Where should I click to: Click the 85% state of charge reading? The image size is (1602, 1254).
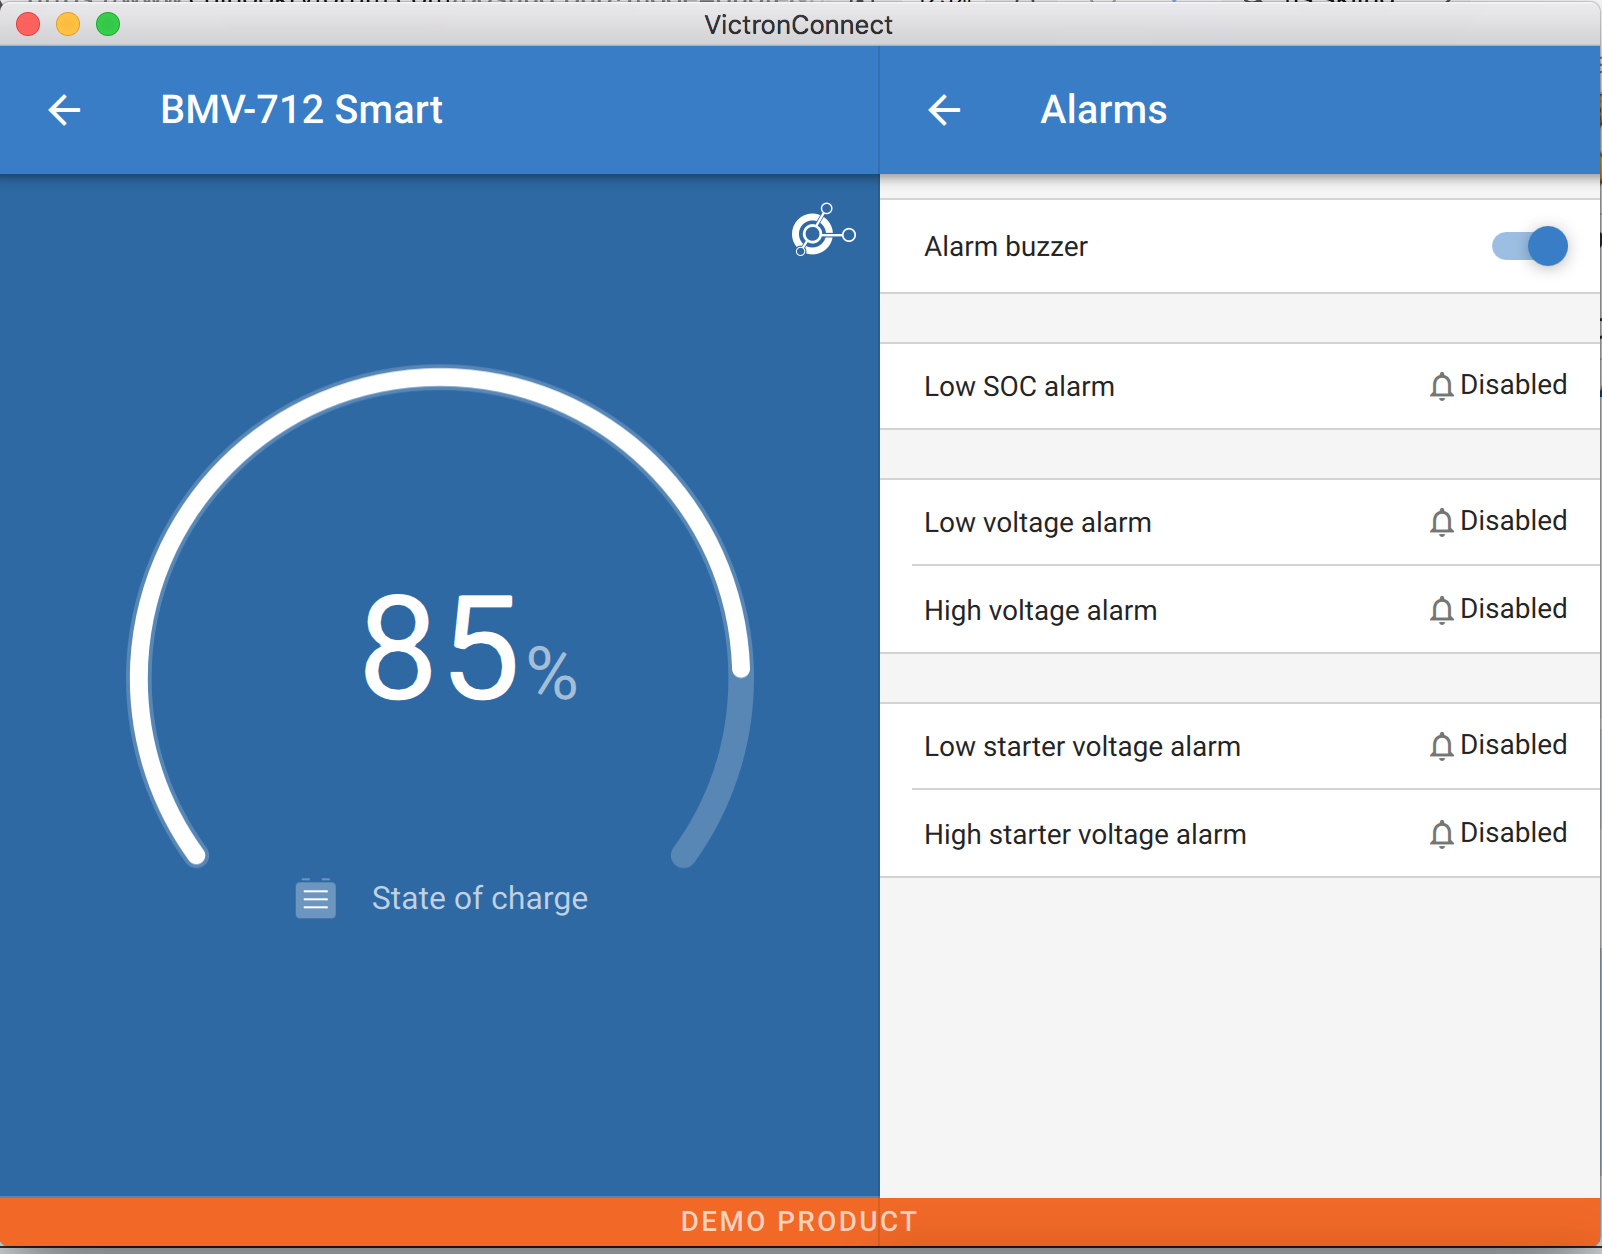469,647
